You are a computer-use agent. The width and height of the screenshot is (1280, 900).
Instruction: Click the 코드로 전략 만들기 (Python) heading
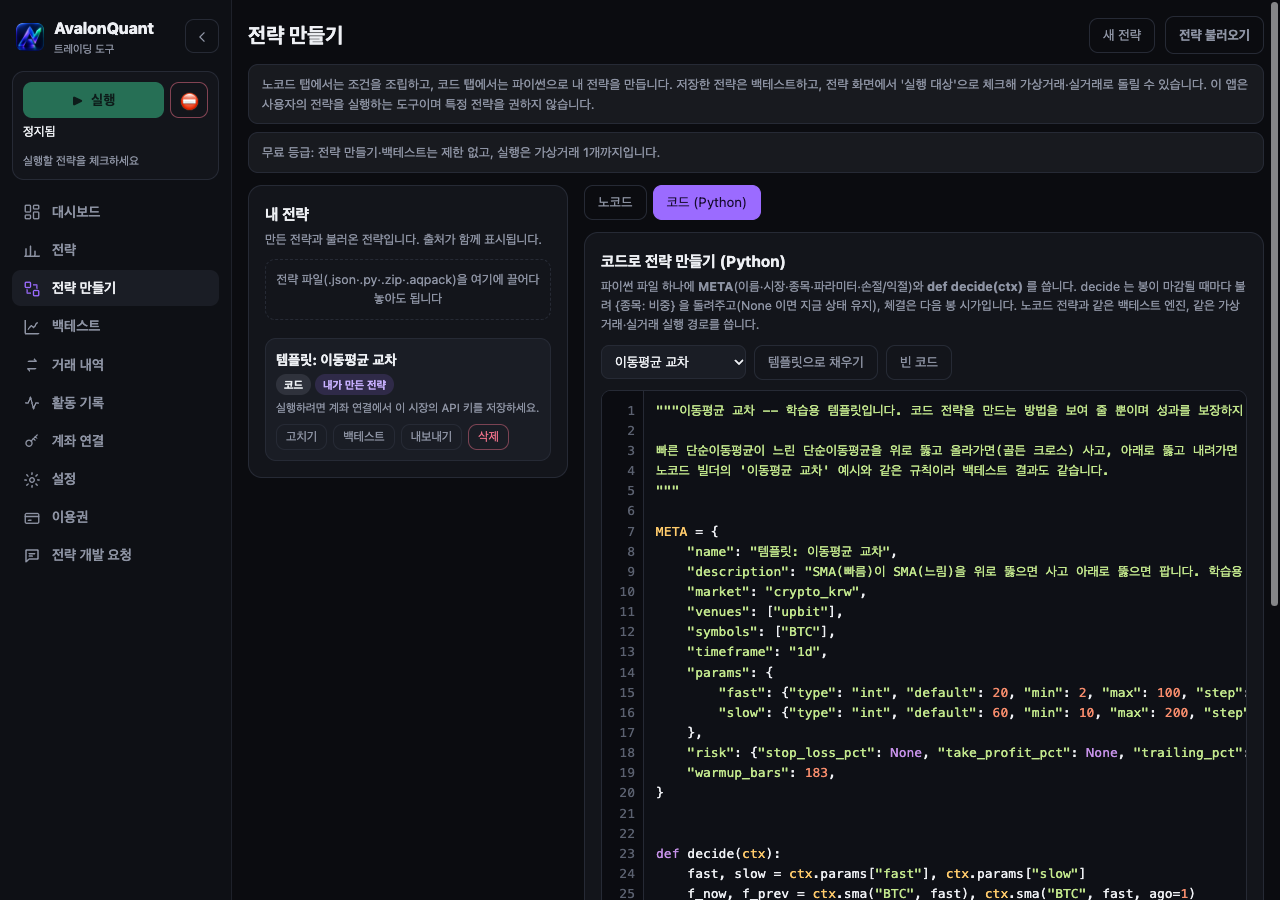pos(693,262)
